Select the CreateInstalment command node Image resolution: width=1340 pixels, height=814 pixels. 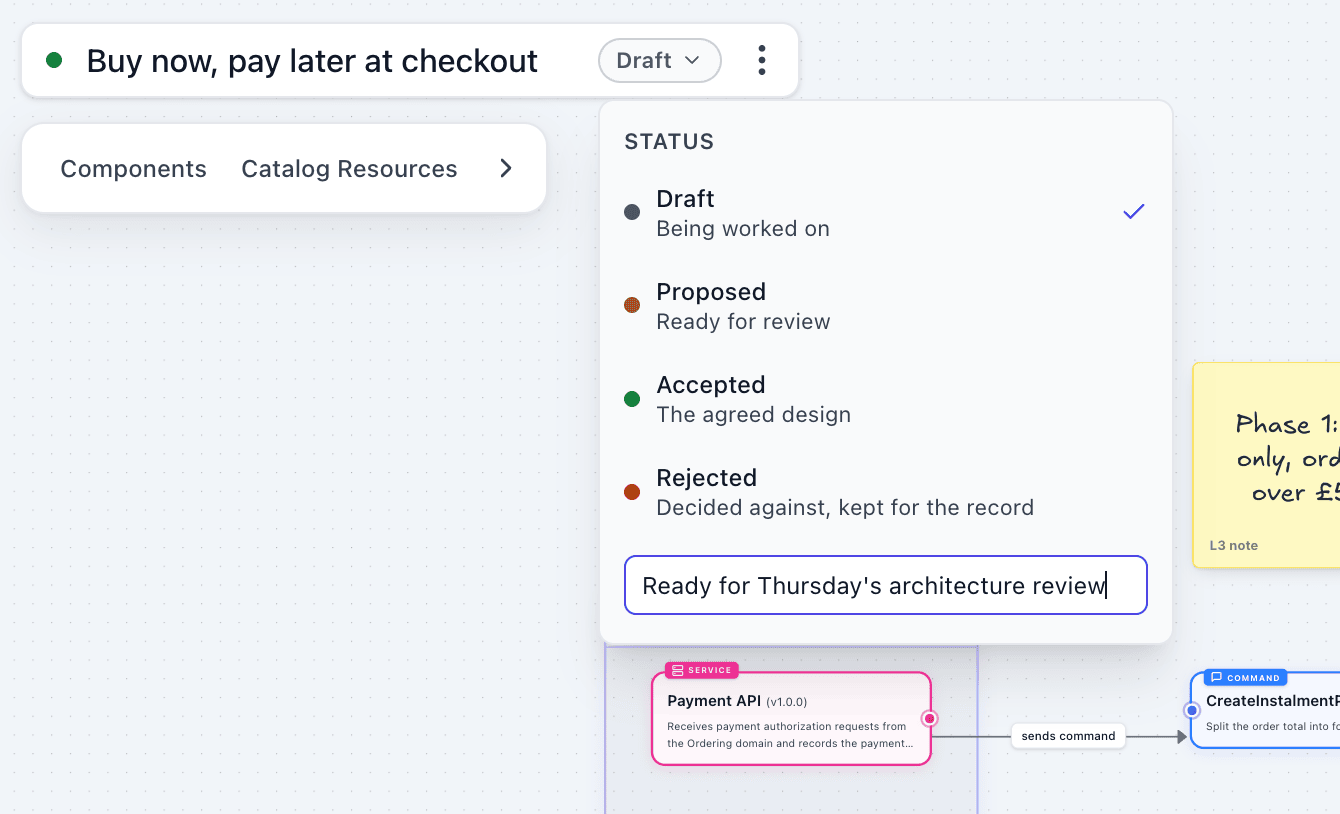pyautogui.click(x=1266, y=710)
